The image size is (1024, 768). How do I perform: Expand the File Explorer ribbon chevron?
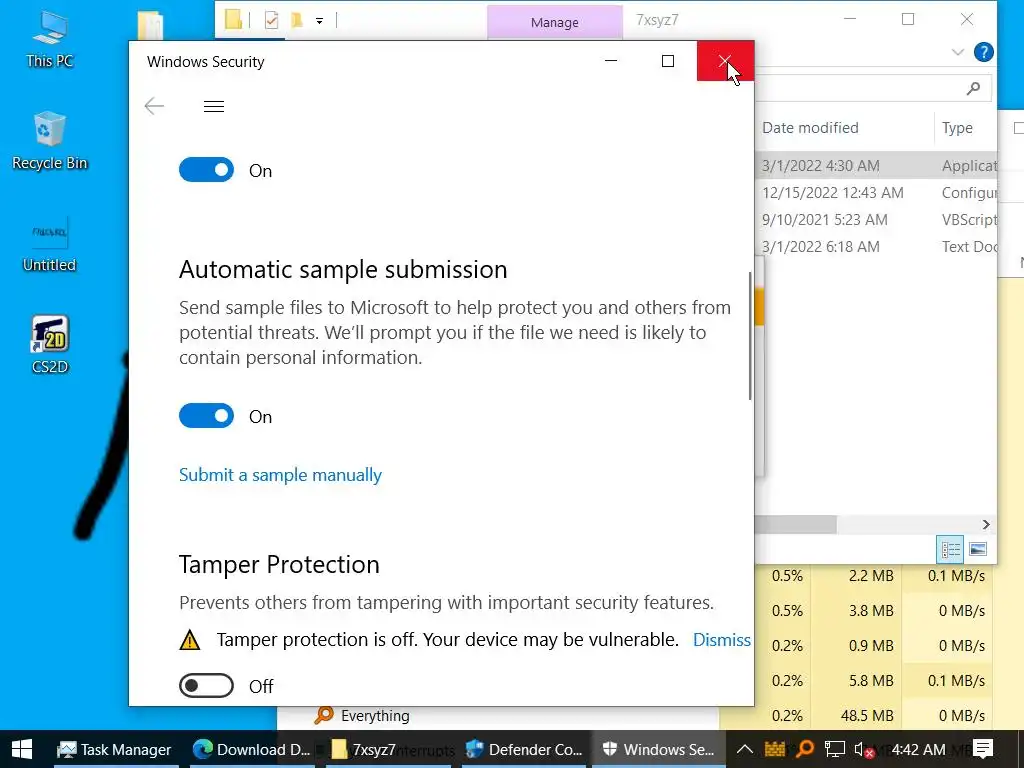pyautogui.click(x=957, y=52)
